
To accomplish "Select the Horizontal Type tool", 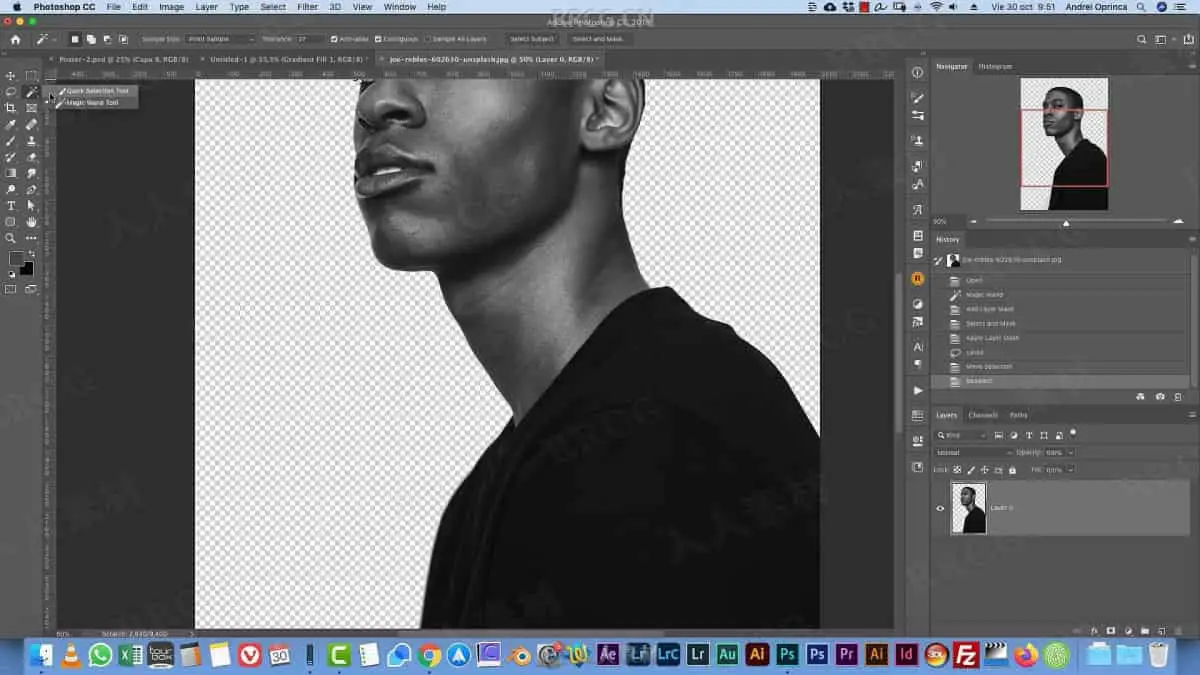I will pos(11,206).
